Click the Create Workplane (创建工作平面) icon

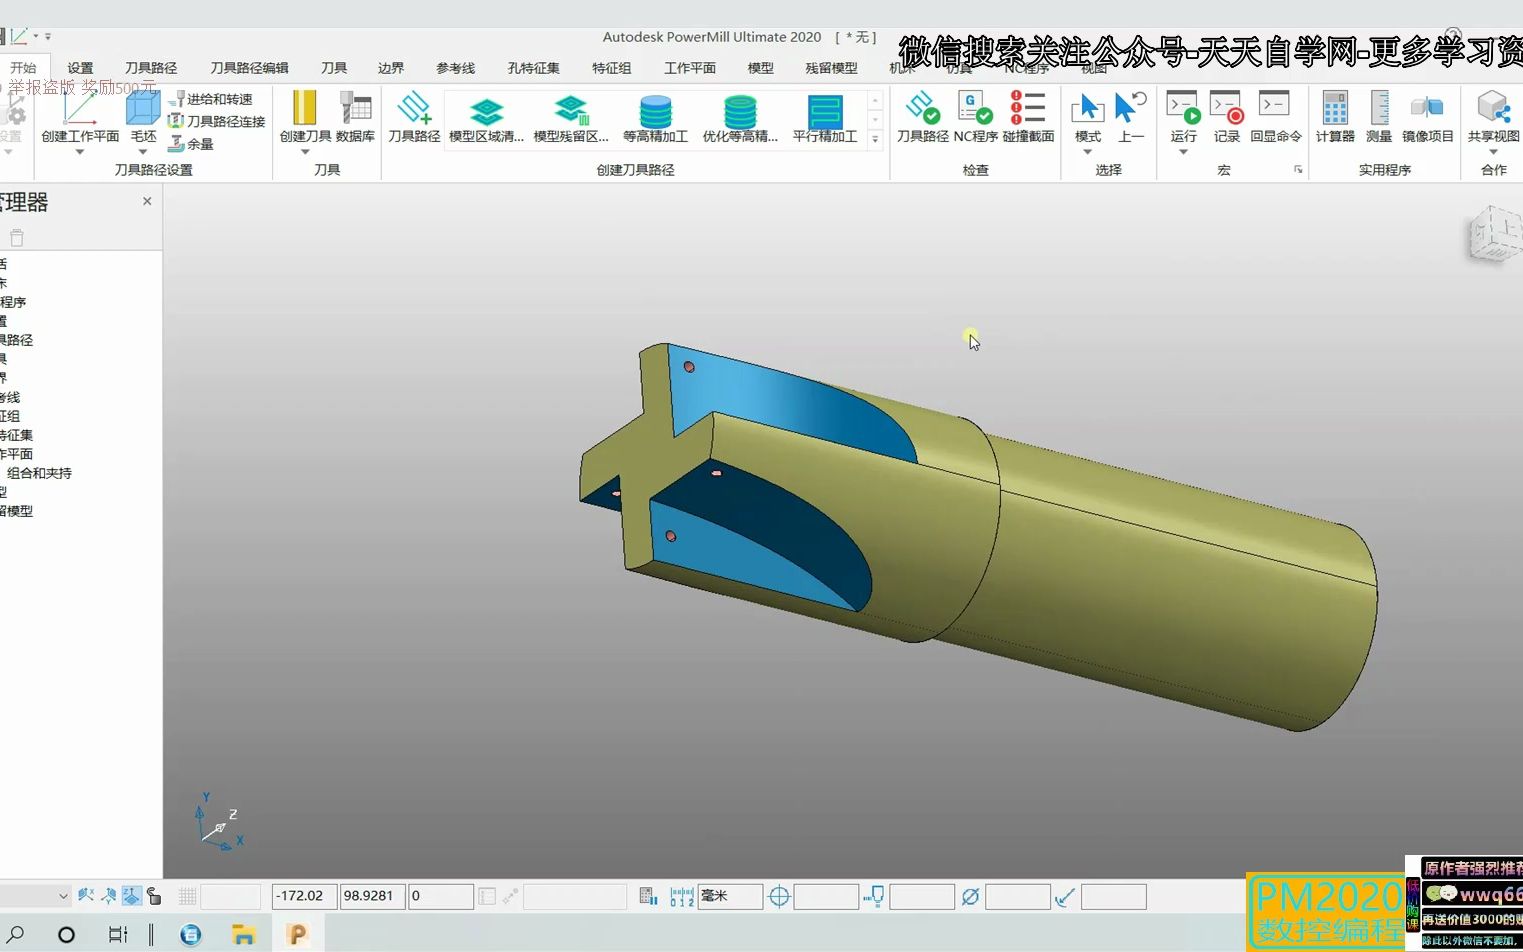pos(80,108)
